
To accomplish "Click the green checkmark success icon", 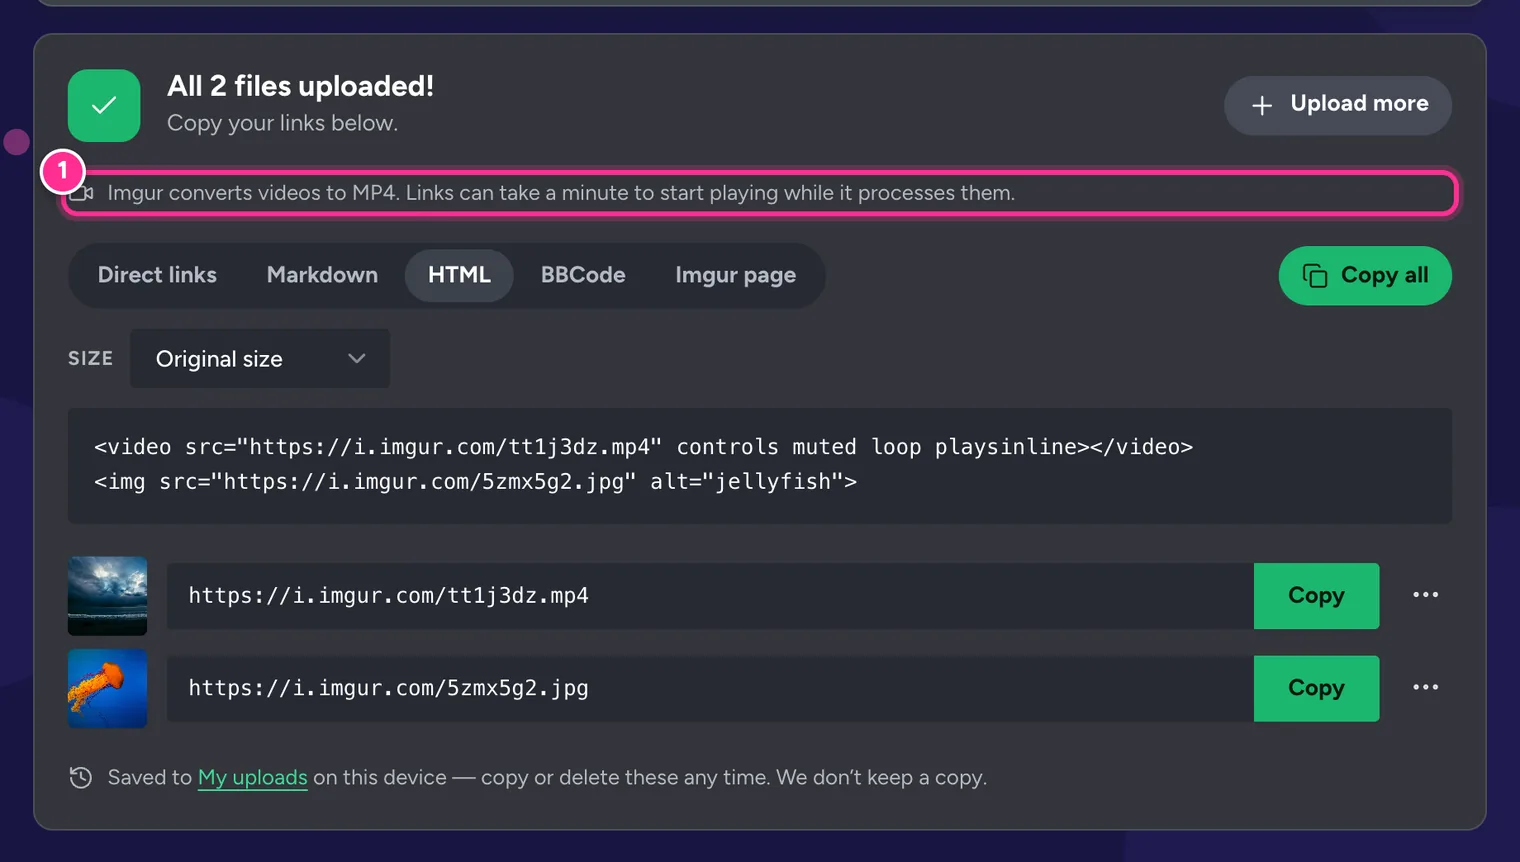I will click(104, 105).
